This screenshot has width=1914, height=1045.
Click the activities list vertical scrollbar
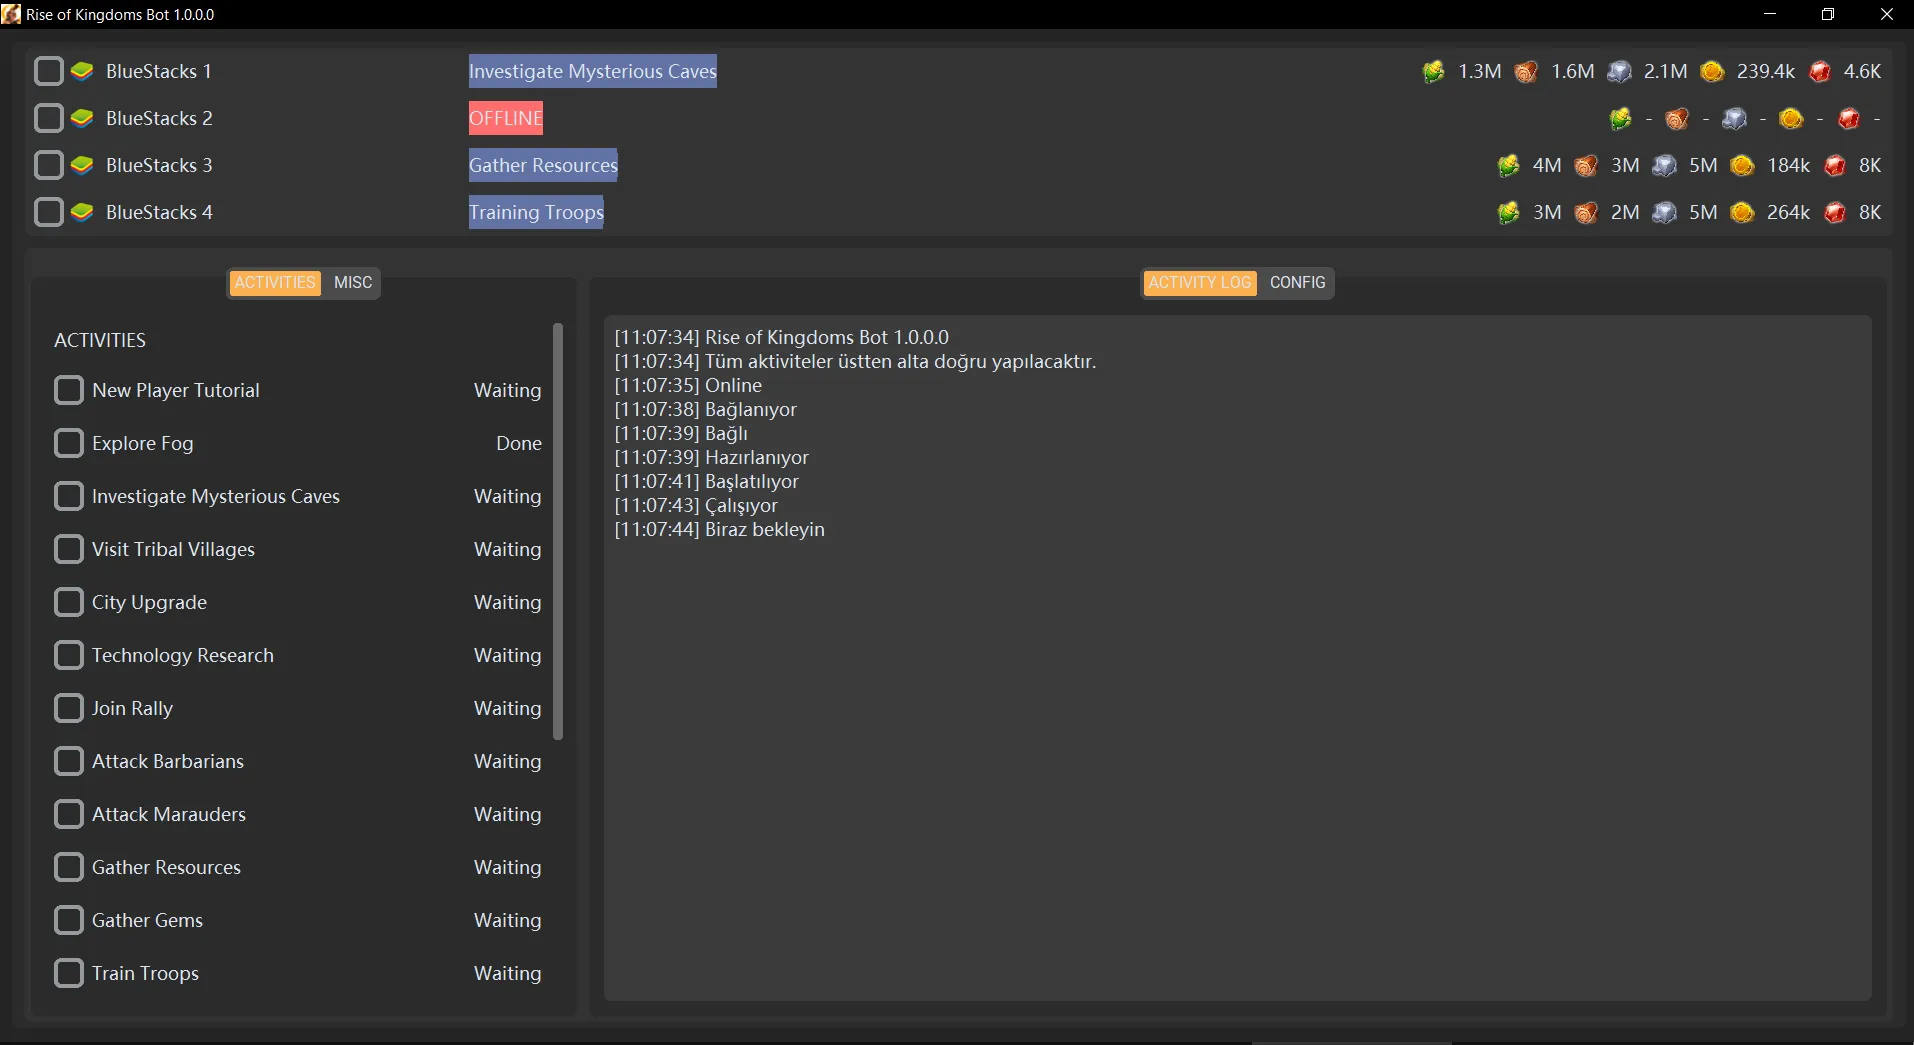pos(558,531)
